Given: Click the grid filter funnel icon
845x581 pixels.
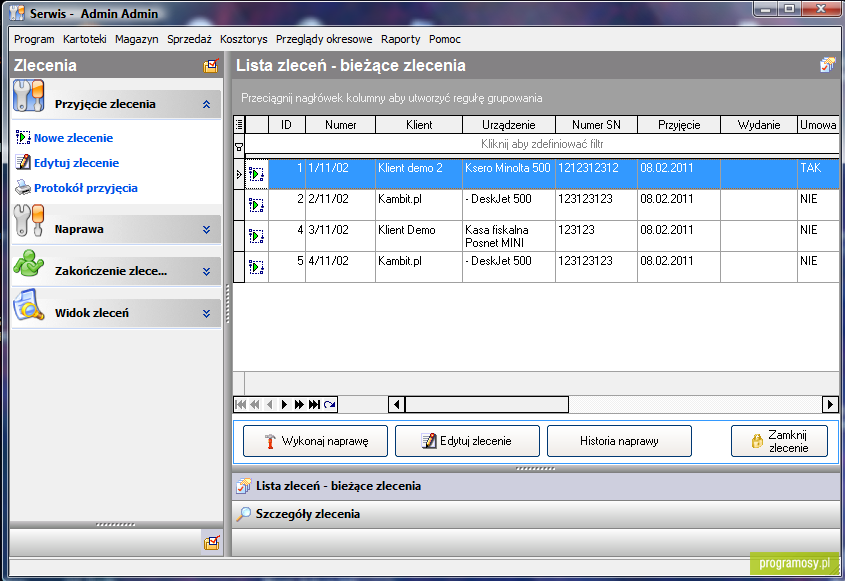Looking at the screenshot, I should [239, 147].
